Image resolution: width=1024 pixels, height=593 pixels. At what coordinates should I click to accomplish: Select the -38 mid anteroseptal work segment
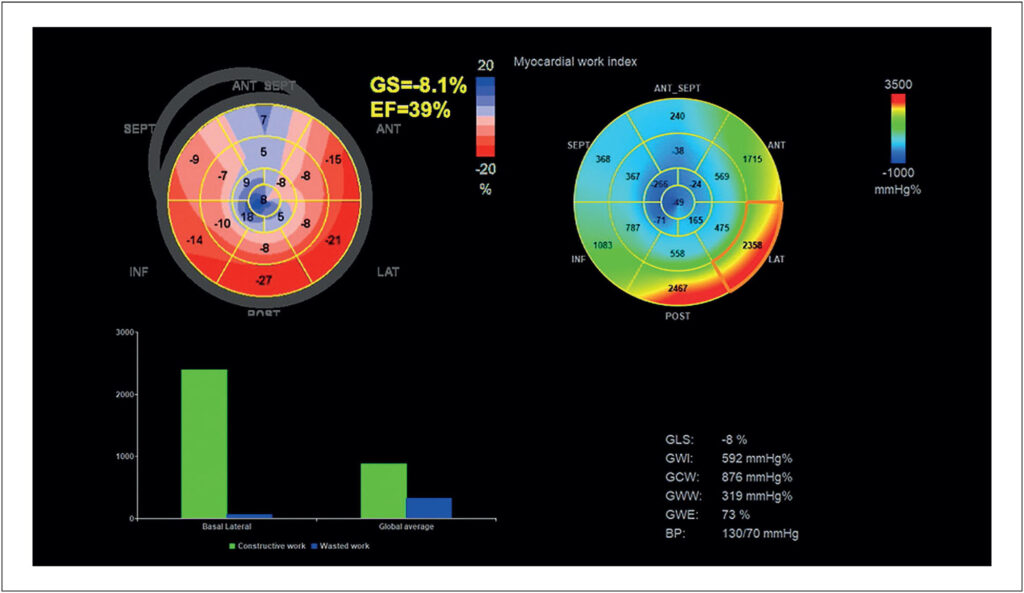[x=678, y=151]
